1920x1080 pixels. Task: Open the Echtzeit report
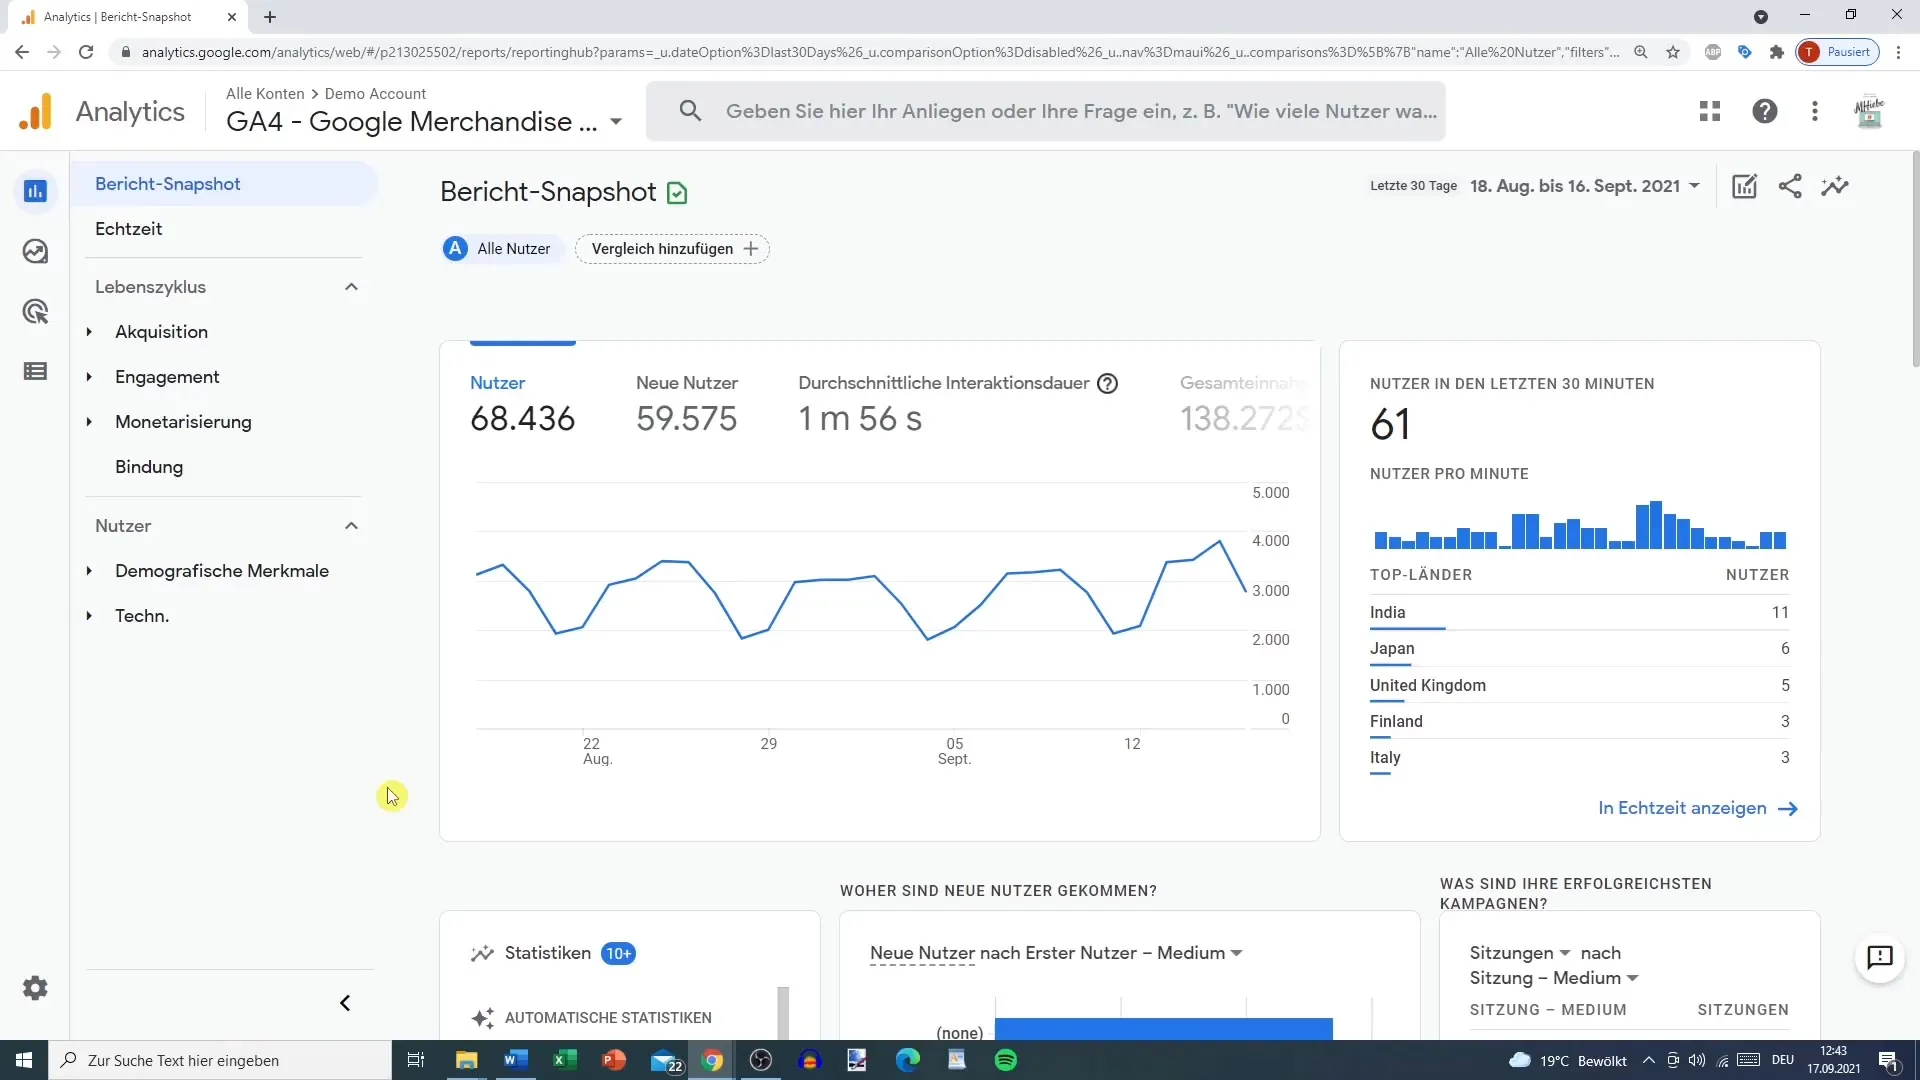point(128,229)
